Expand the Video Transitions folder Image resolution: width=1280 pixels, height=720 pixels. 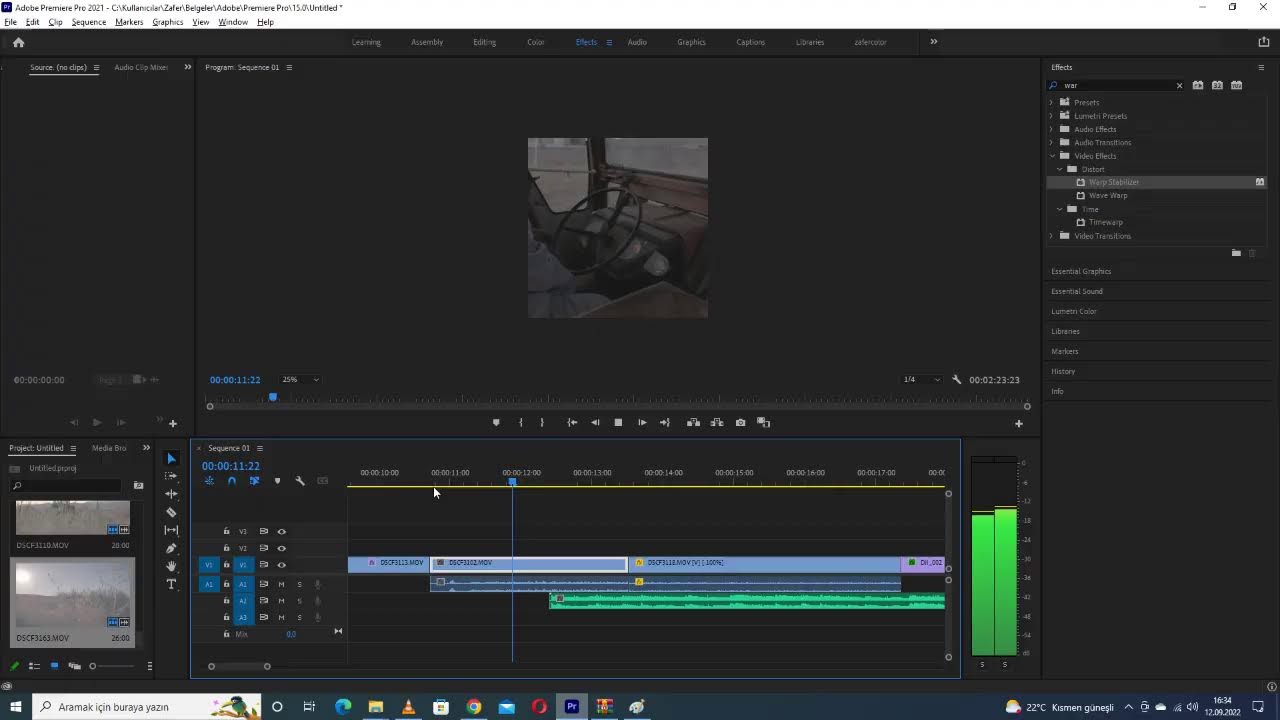point(1052,236)
